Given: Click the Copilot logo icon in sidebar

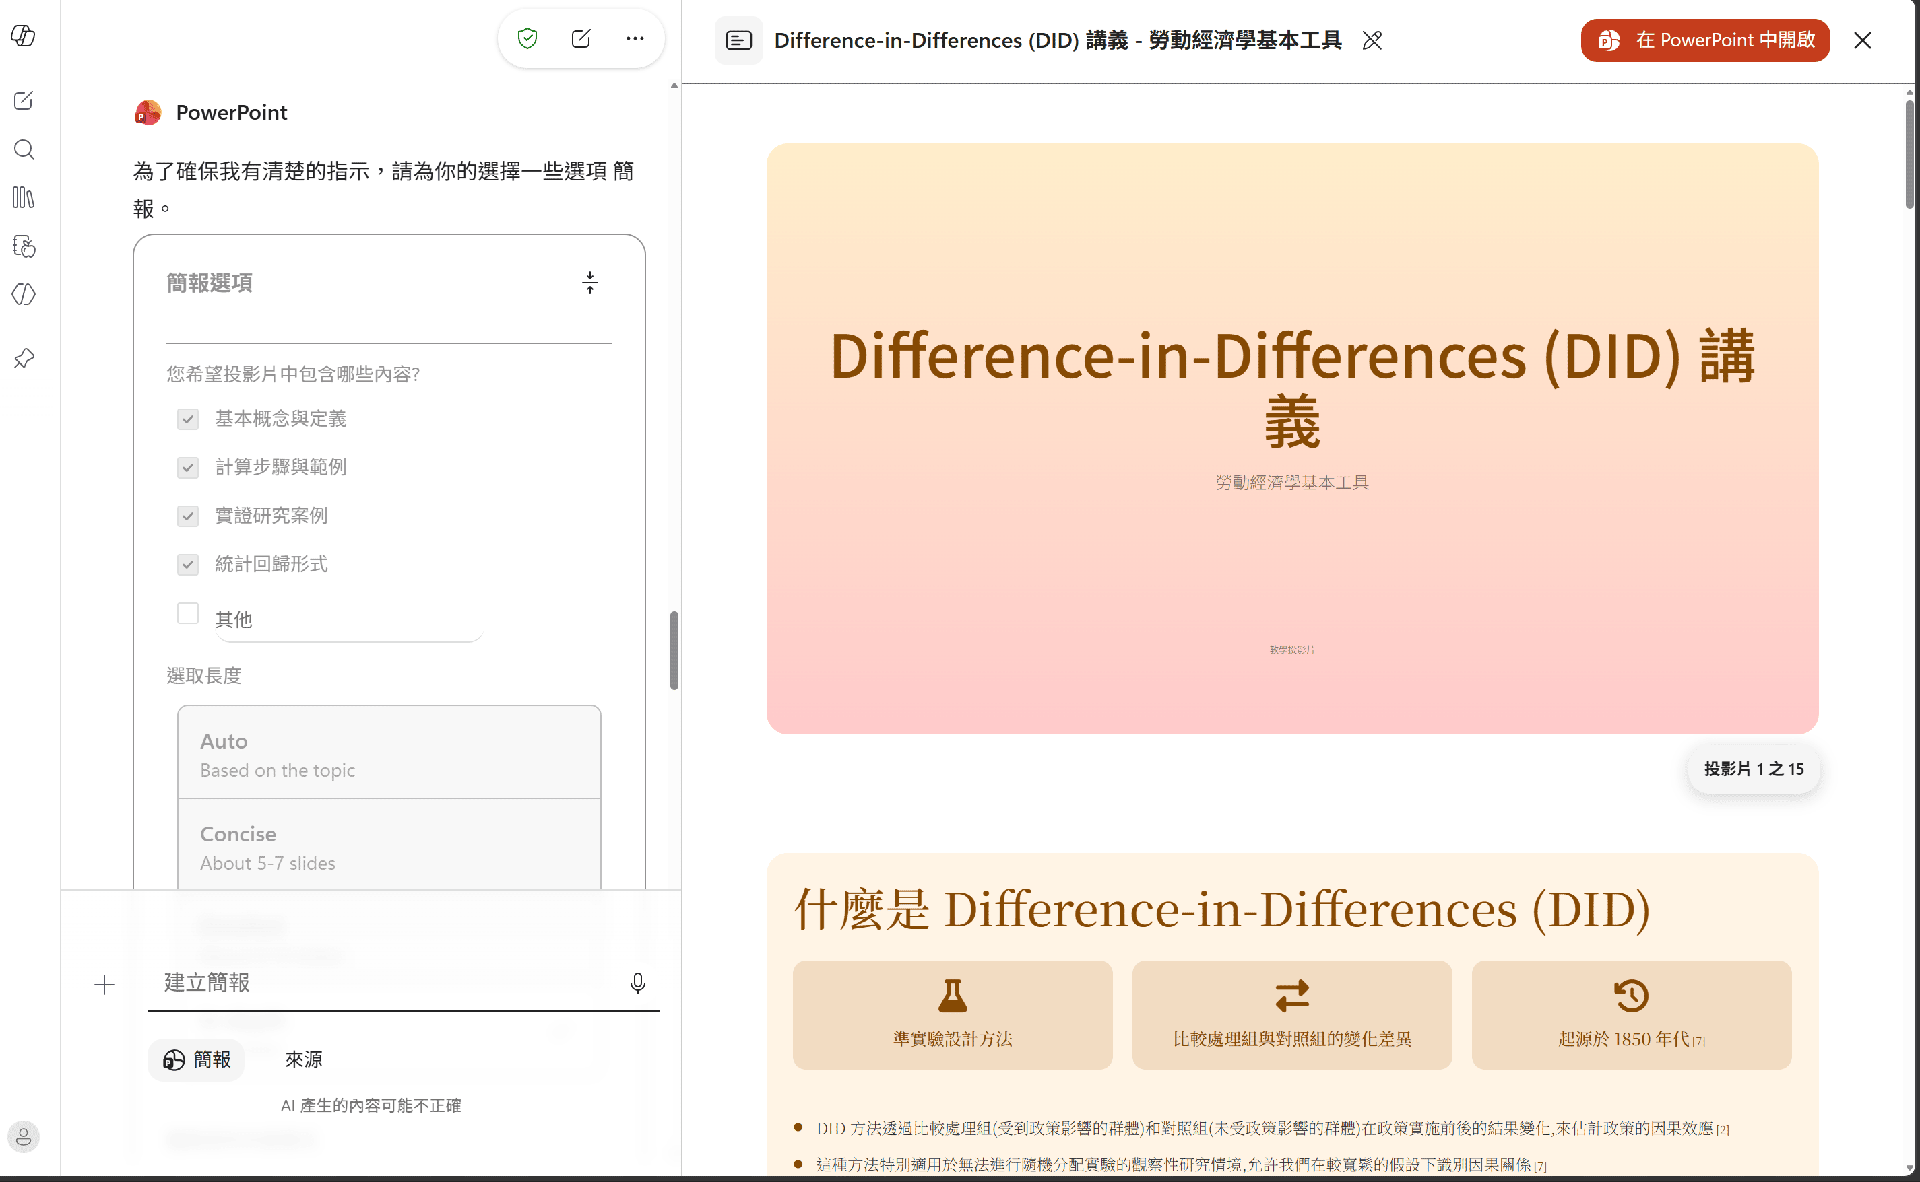Looking at the screenshot, I should [23, 36].
